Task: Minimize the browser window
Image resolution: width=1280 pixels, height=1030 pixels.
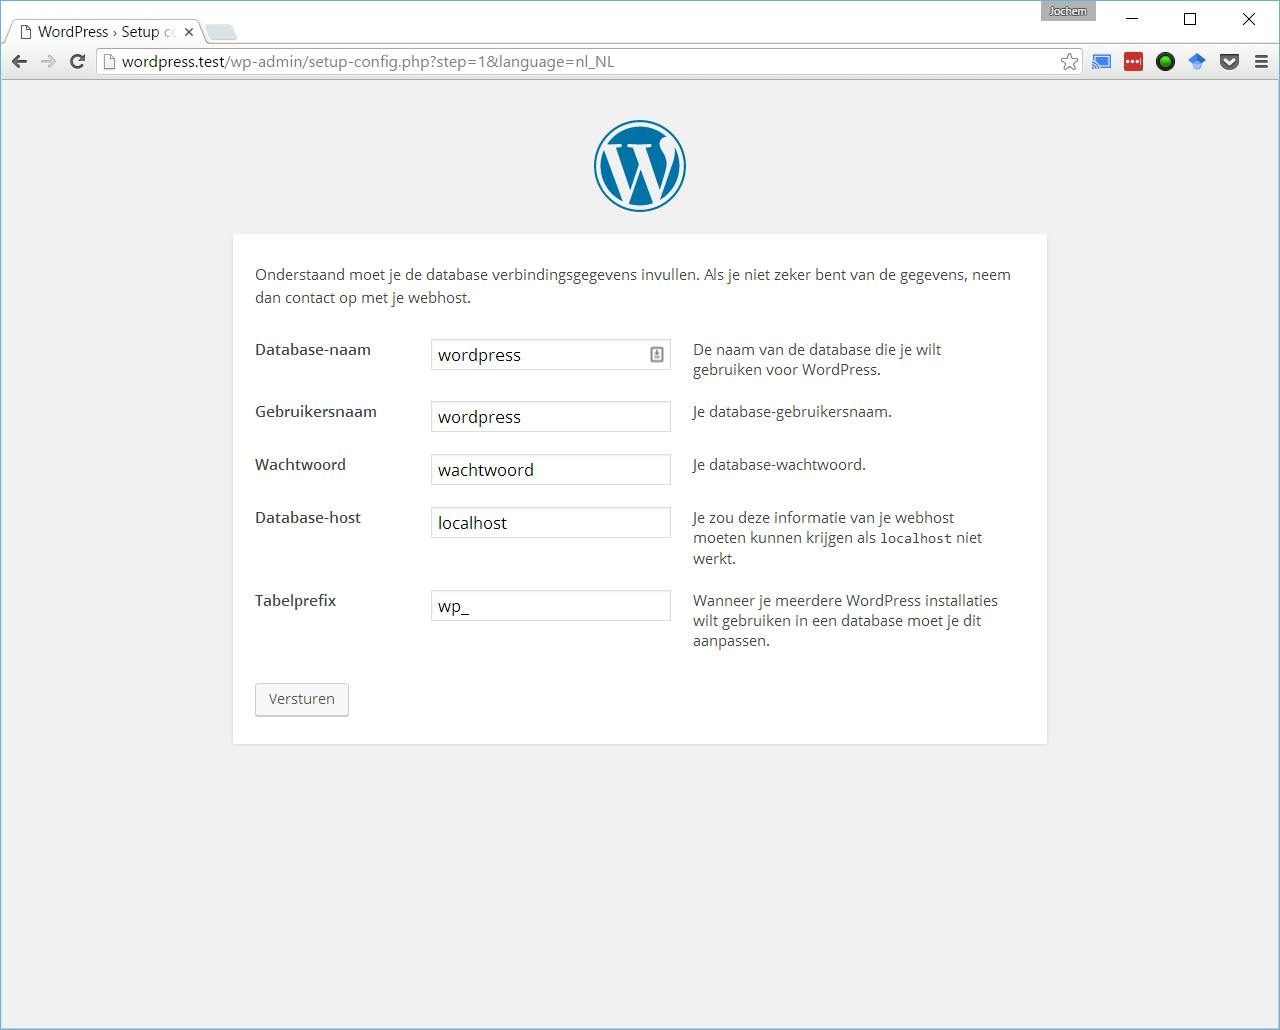Action: coord(1132,18)
